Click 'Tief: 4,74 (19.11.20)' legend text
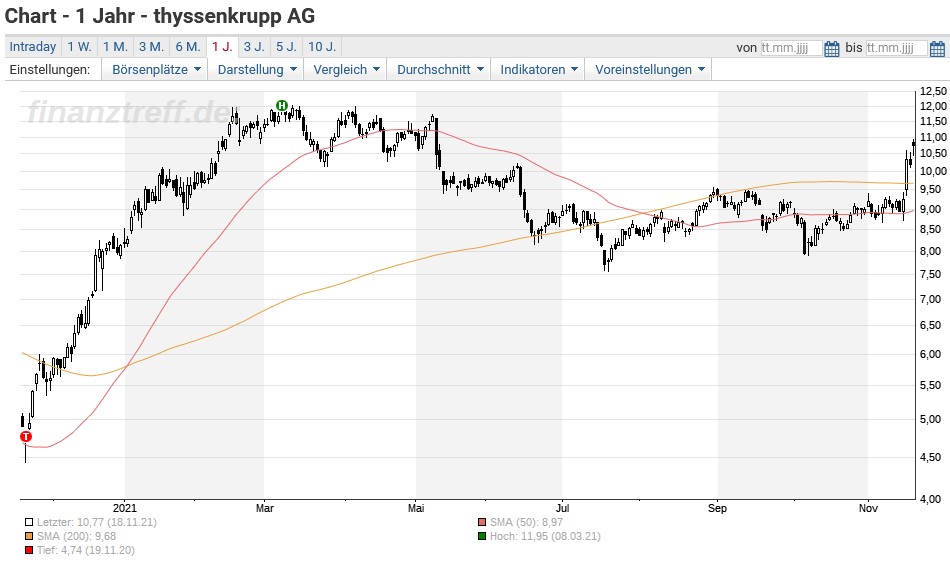The height and width of the screenshot is (565, 950). [x=86, y=550]
